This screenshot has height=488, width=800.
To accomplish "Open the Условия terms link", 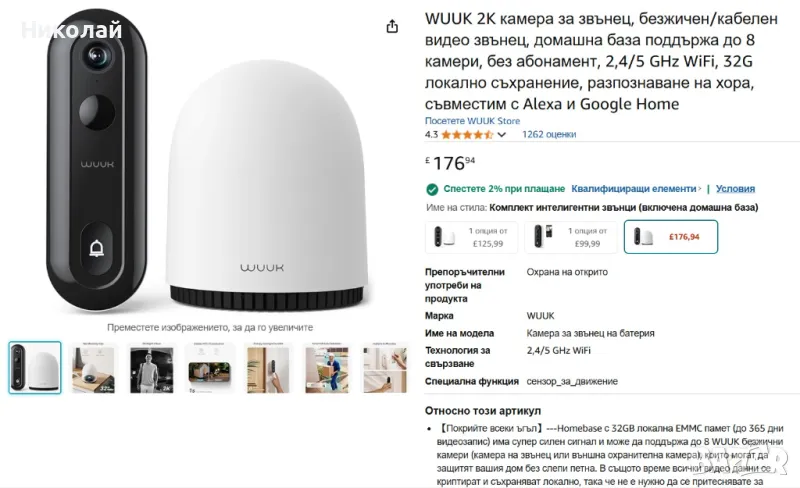I will tap(735, 189).
